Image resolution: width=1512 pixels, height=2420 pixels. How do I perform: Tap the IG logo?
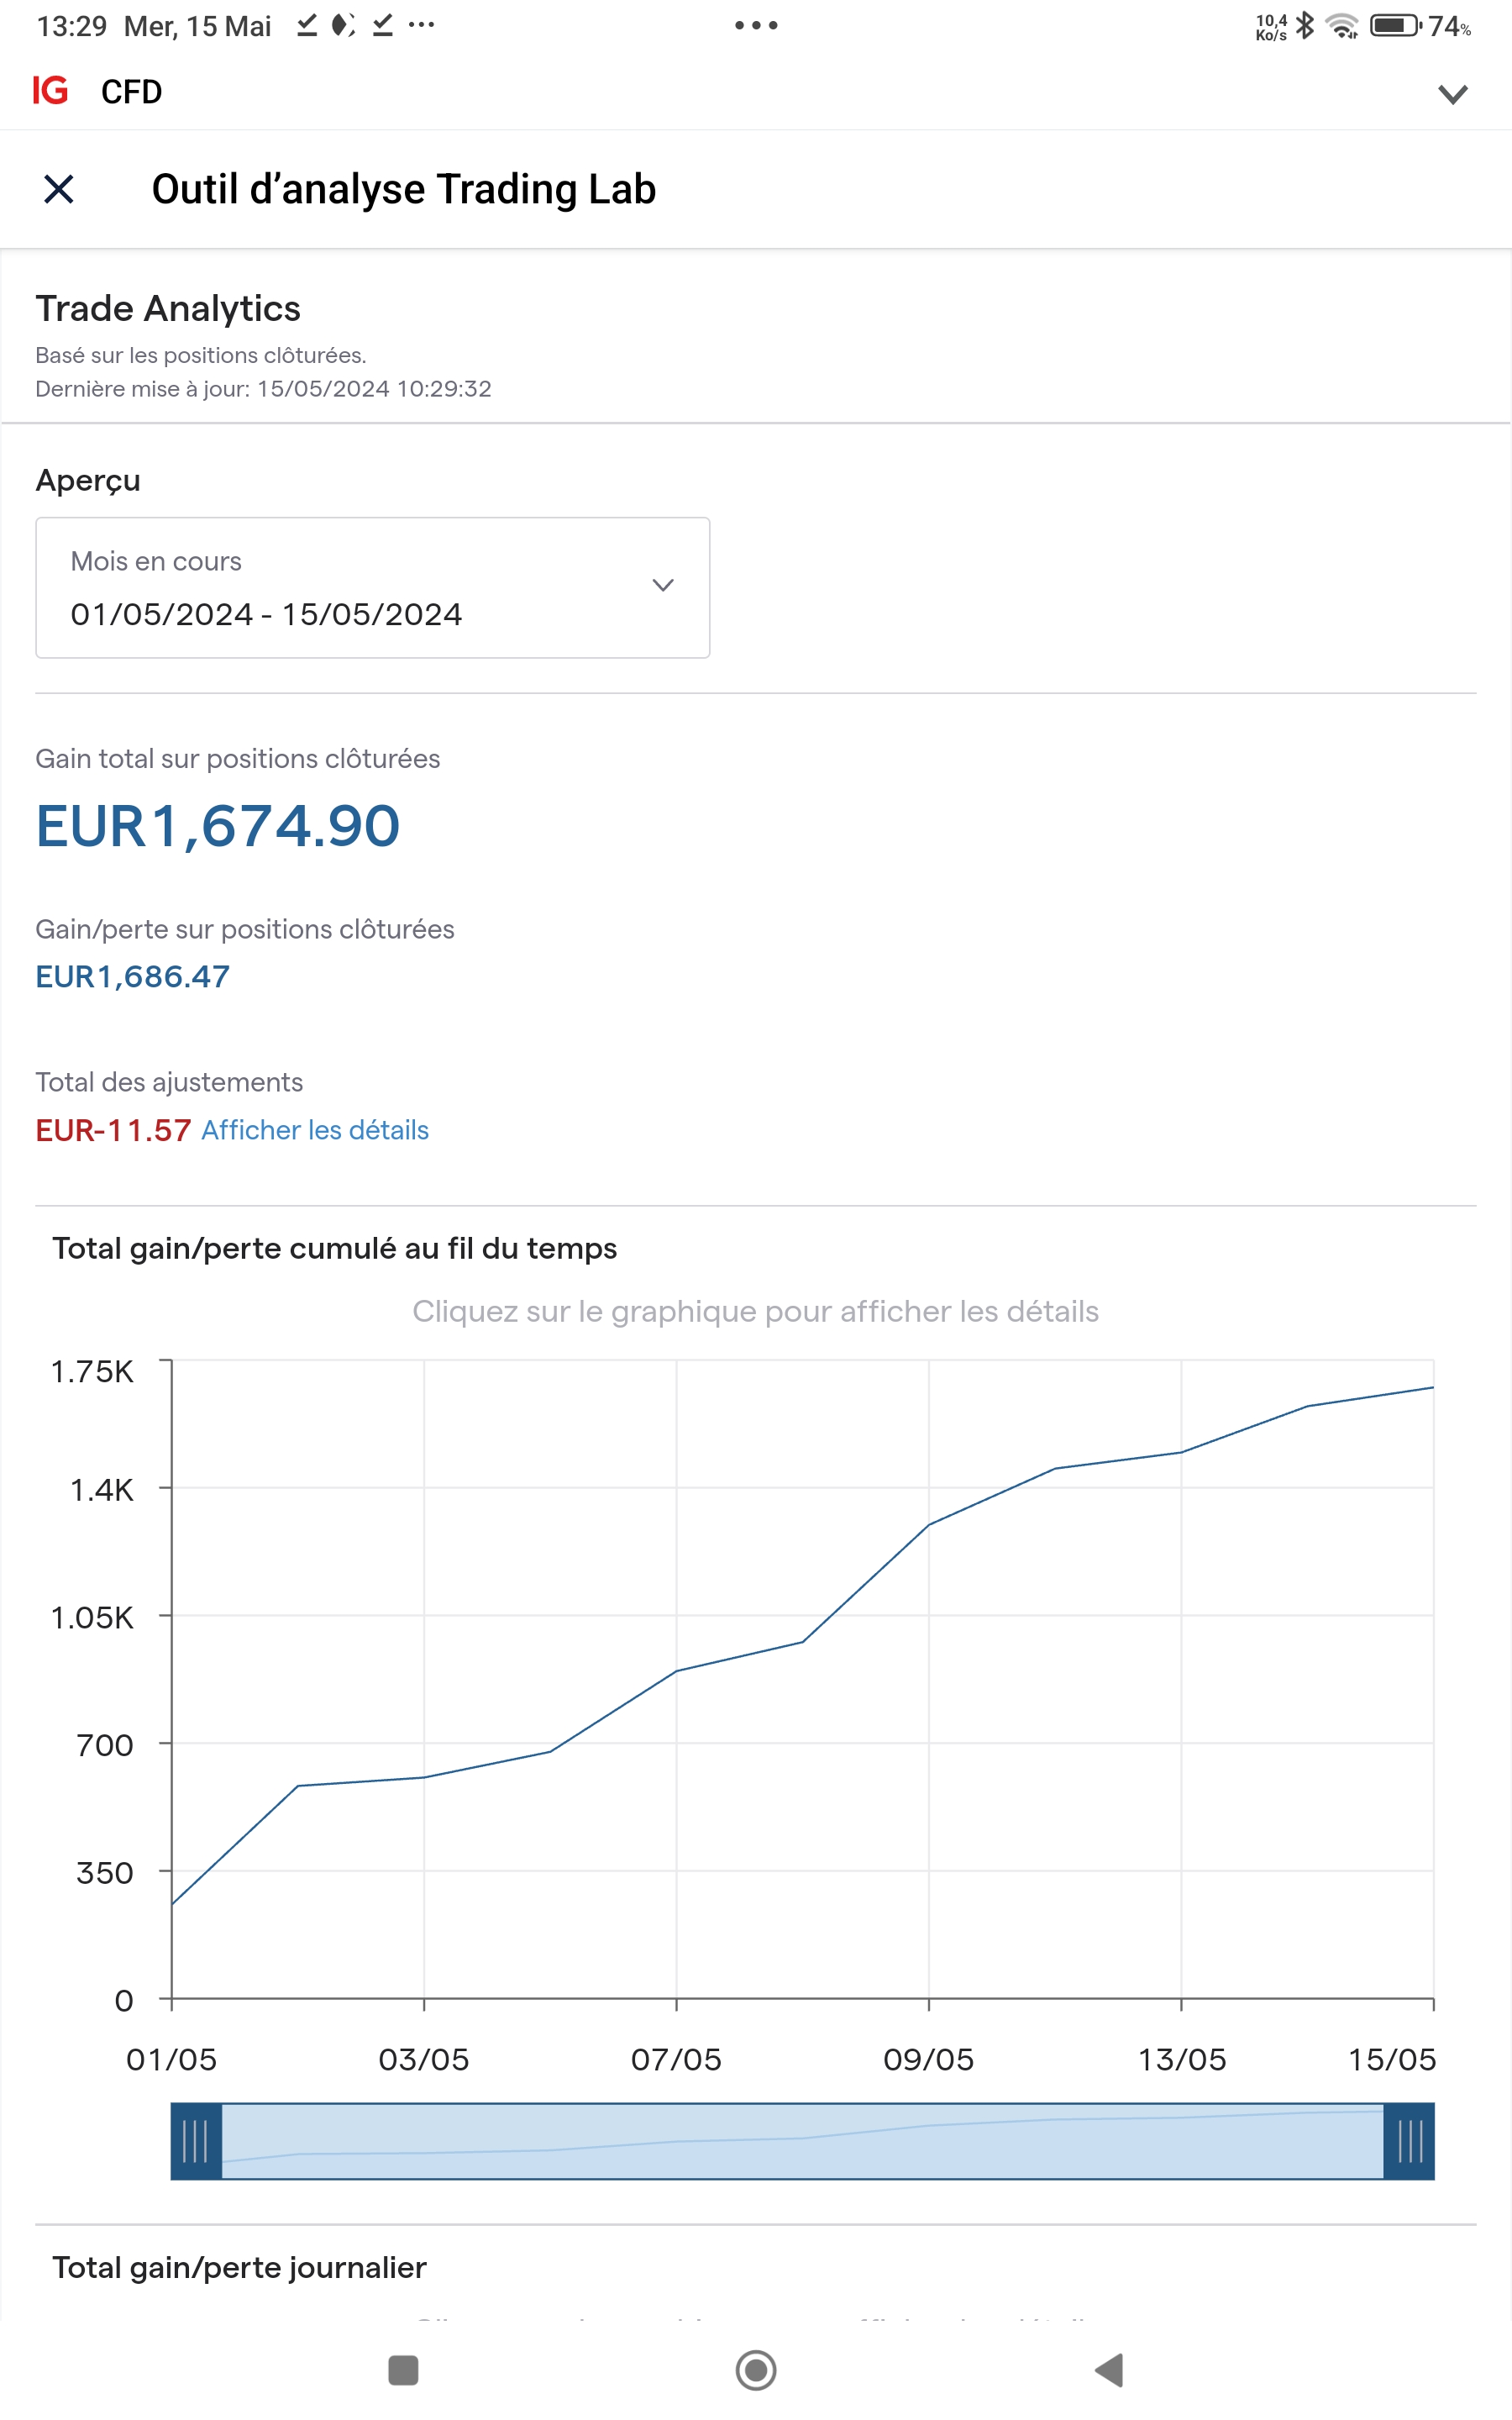tap(50, 91)
